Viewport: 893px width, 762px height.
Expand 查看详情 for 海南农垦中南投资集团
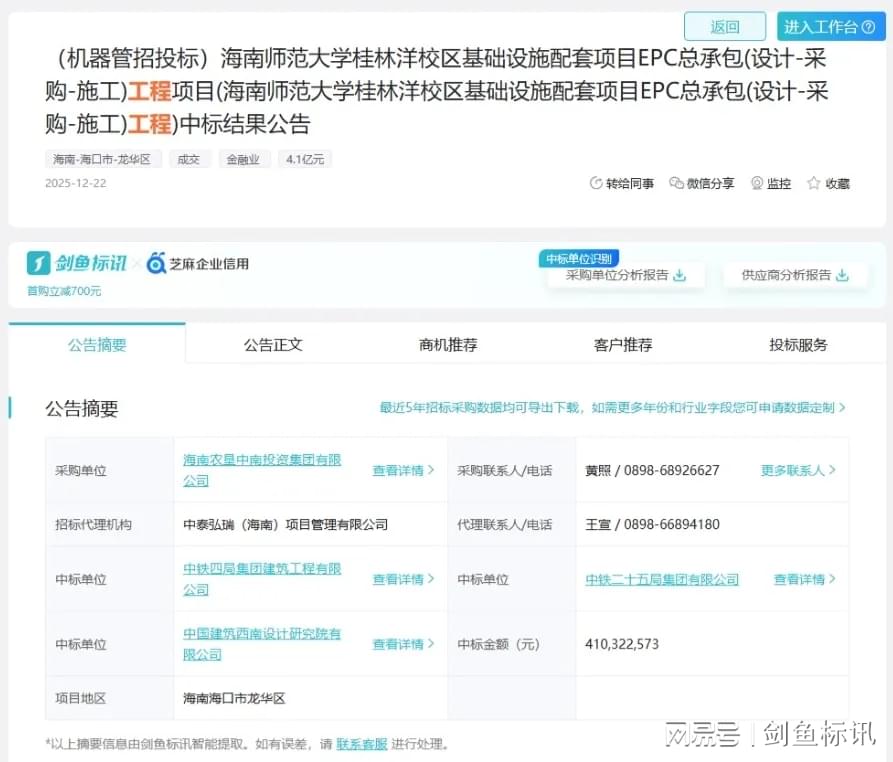[x=403, y=470]
